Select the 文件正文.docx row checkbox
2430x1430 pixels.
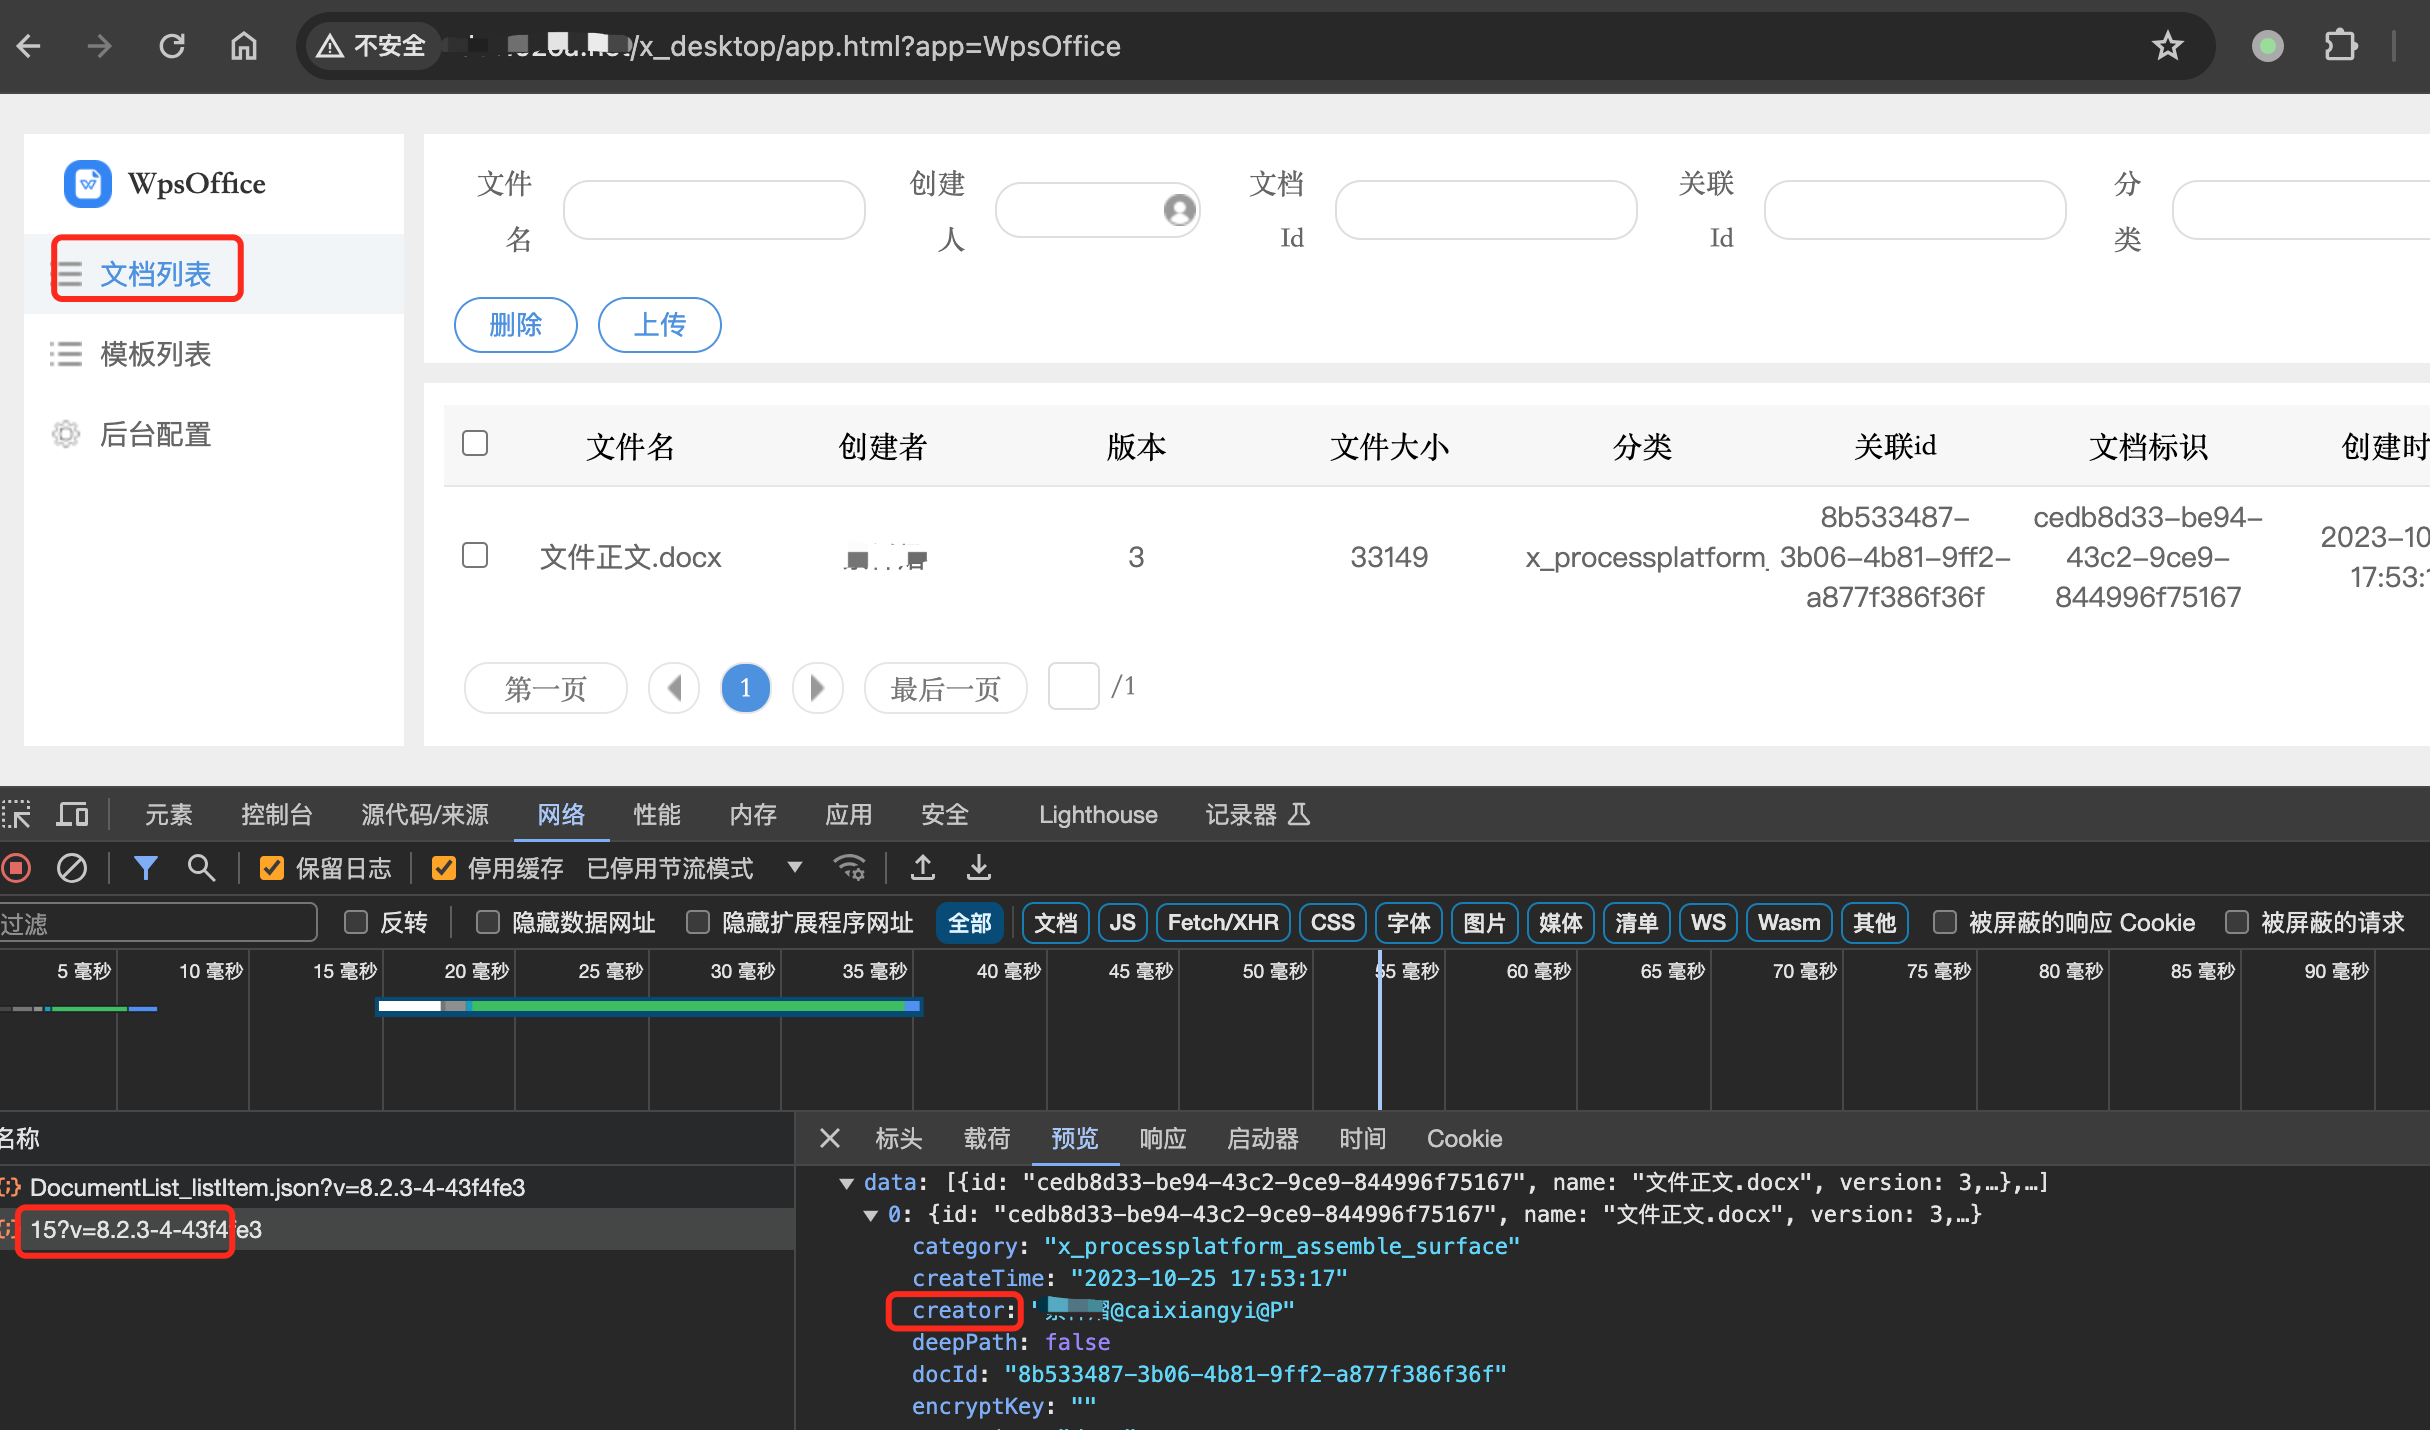(x=475, y=555)
